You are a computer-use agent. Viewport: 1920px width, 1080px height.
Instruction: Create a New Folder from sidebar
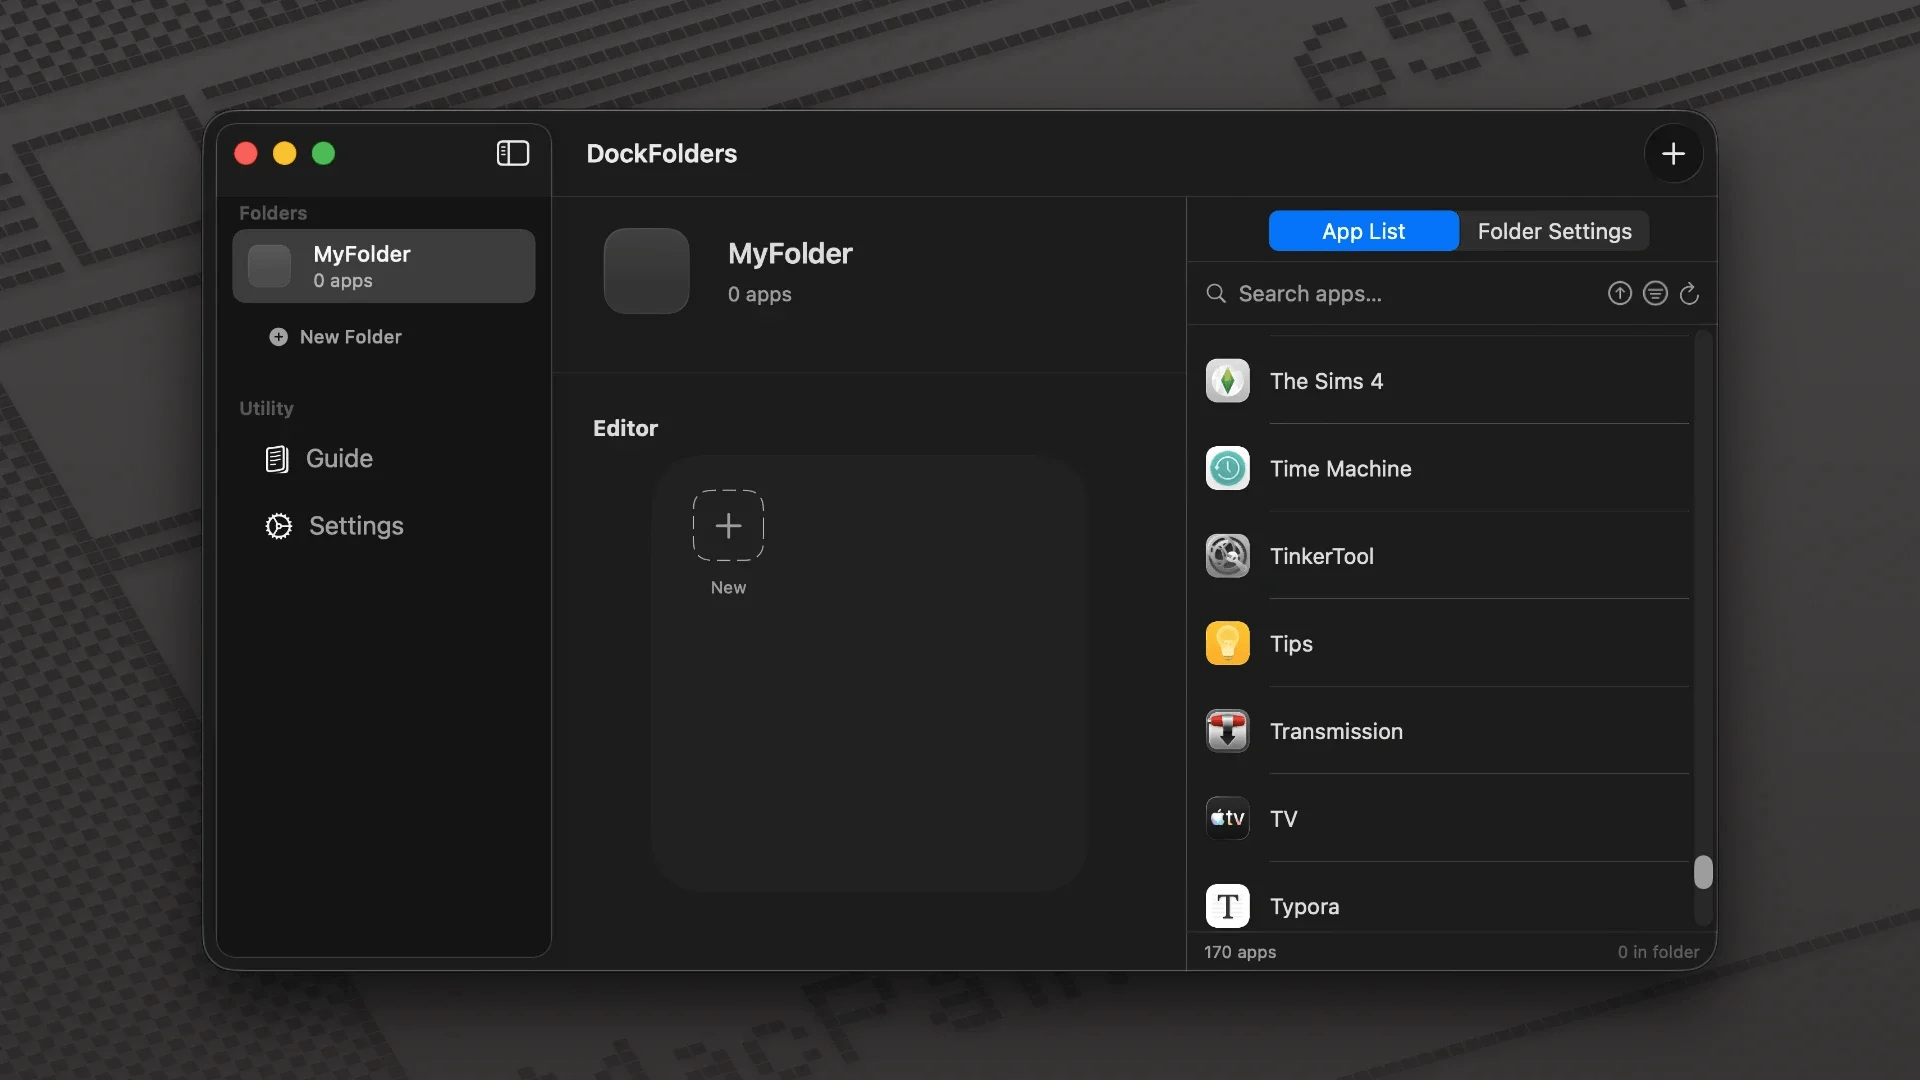(335, 337)
